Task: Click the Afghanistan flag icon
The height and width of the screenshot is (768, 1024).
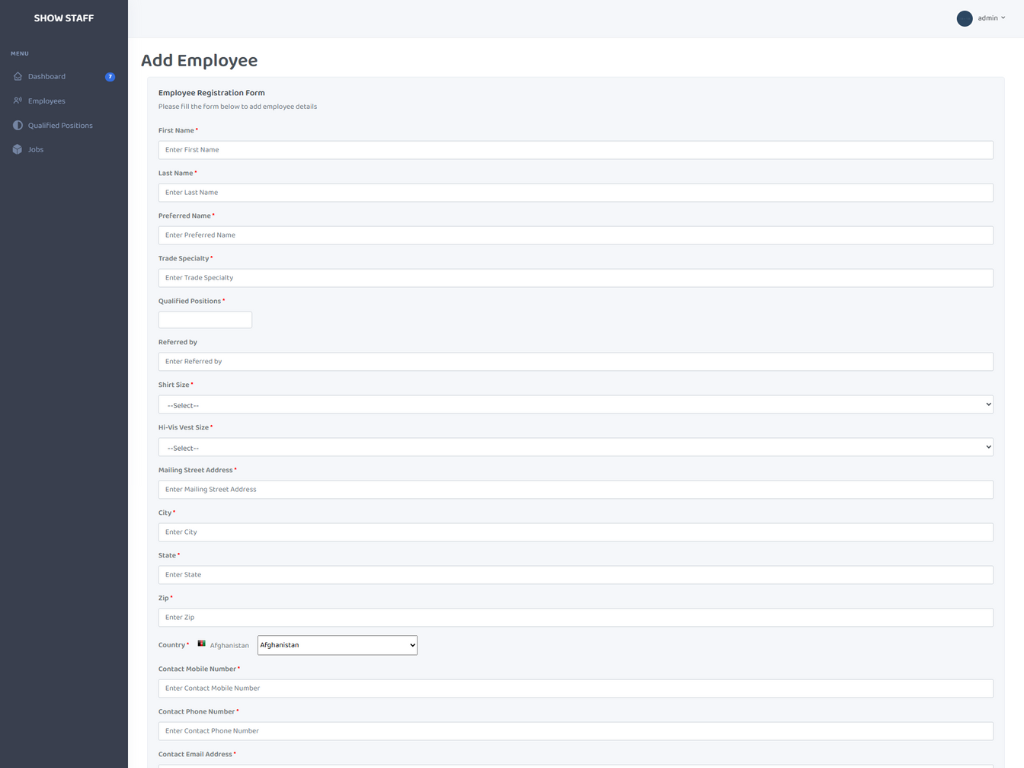Action: tap(201, 644)
